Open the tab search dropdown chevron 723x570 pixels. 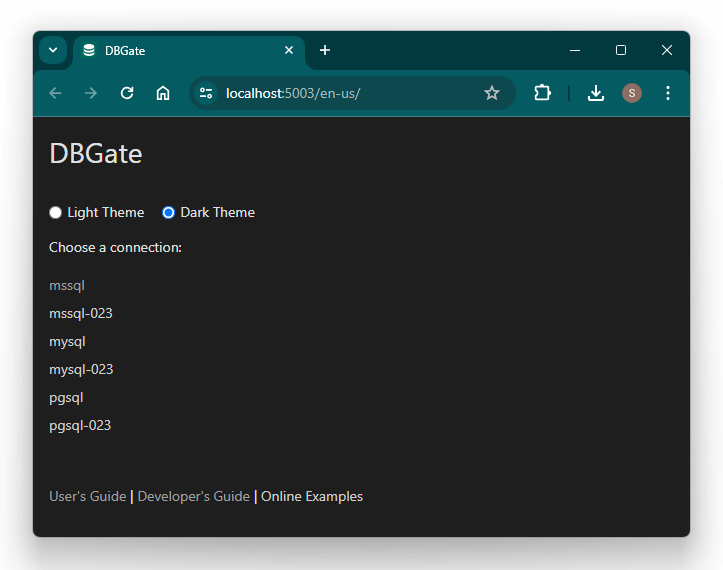(x=53, y=50)
